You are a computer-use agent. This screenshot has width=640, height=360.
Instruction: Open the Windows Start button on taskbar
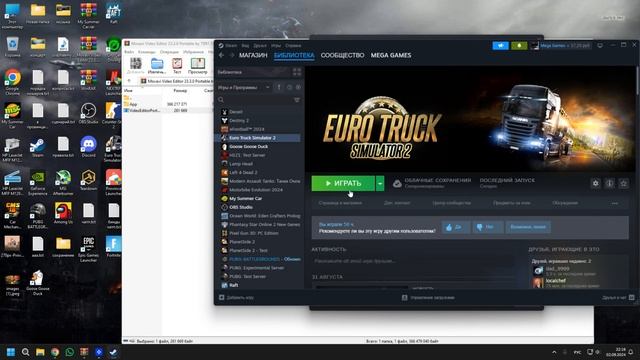[x=11, y=352]
